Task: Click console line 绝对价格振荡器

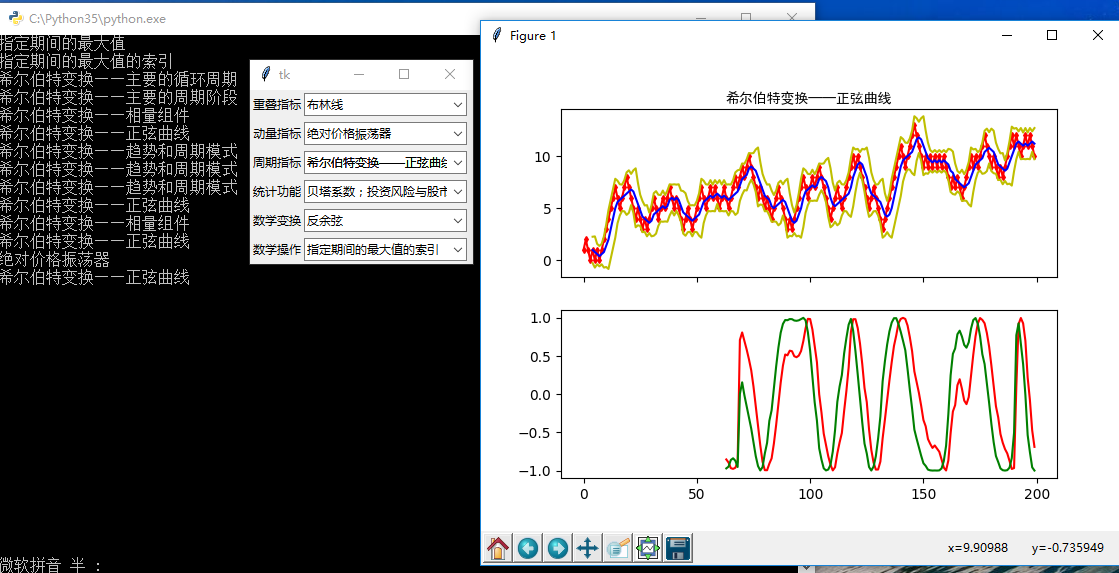Action: click(55, 258)
